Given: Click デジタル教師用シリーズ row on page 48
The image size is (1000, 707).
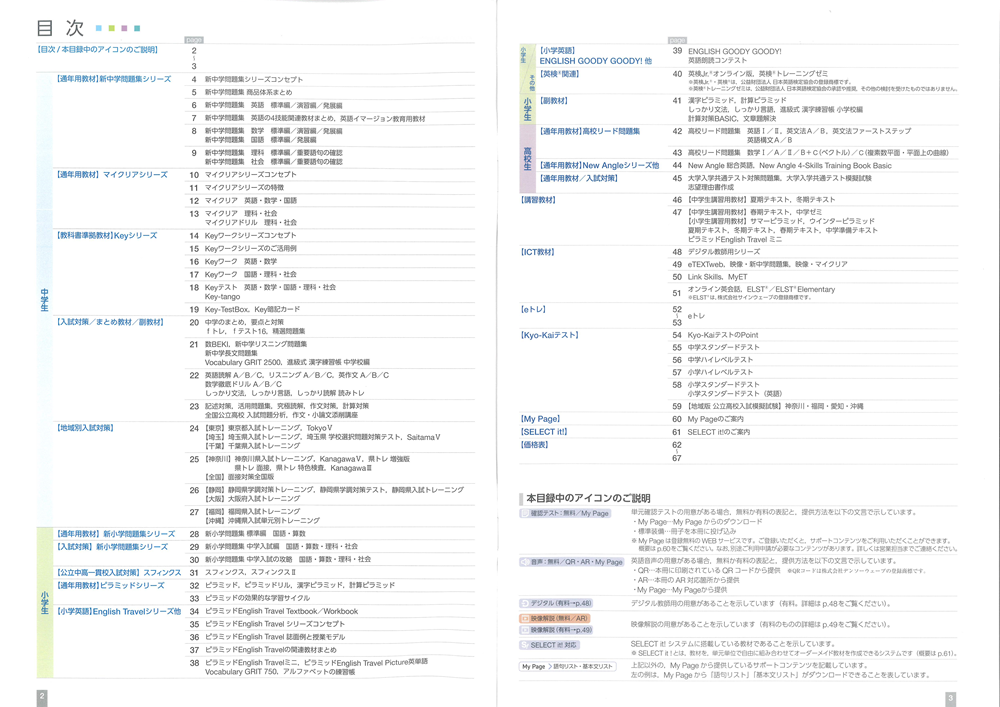Looking at the screenshot, I should (x=724, y=252).
